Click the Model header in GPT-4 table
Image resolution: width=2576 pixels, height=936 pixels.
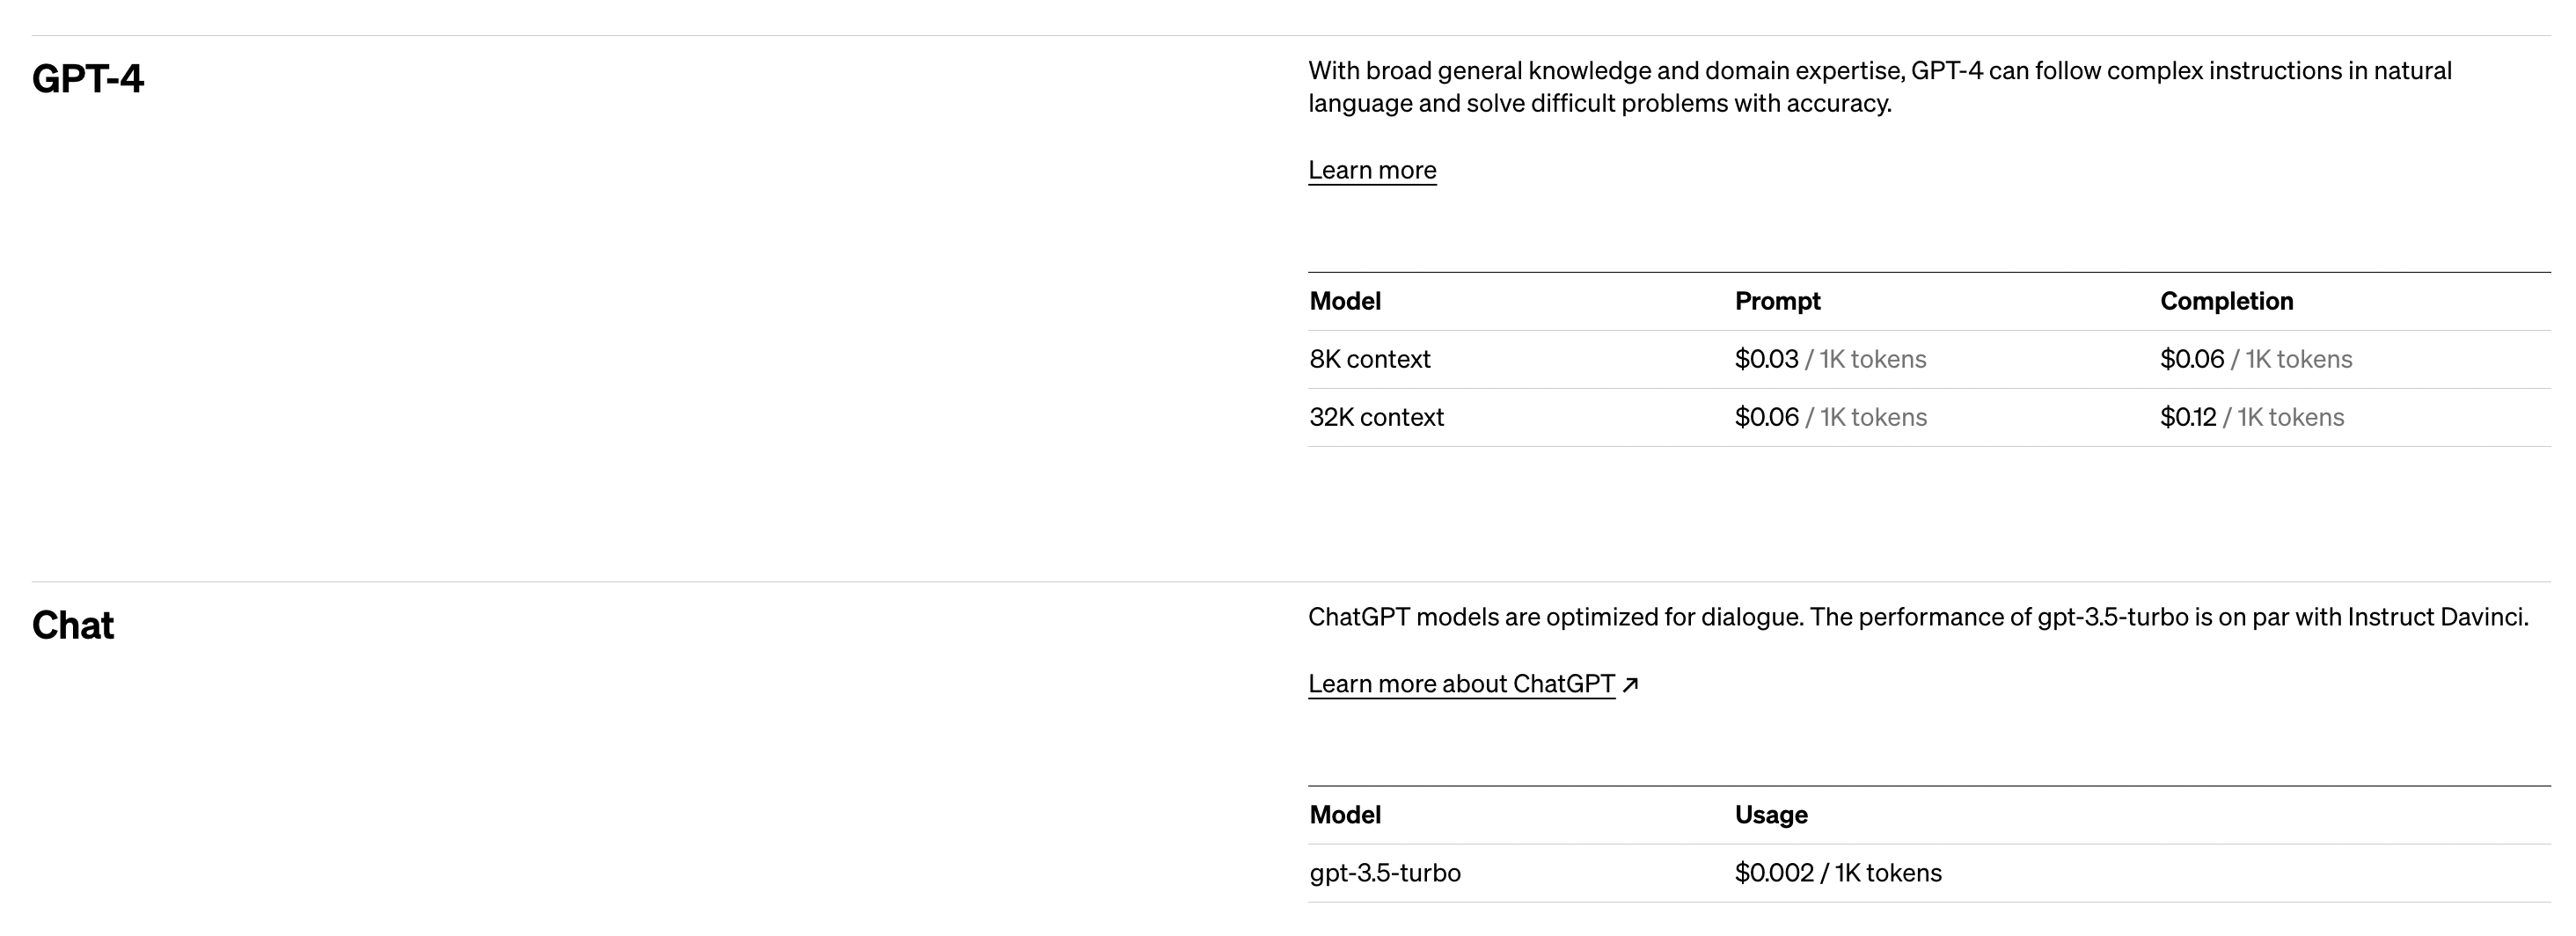1345,301
